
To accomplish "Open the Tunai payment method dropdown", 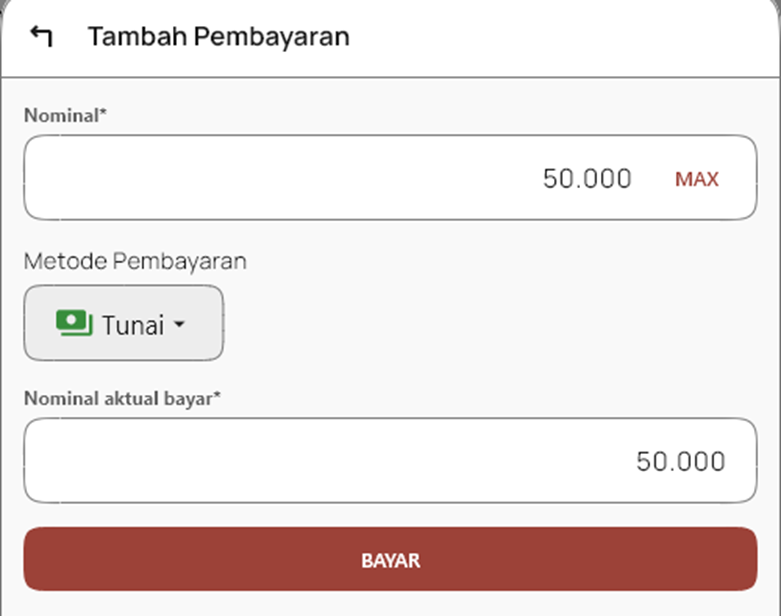I will pyautogui.click(x=123, y=323).
